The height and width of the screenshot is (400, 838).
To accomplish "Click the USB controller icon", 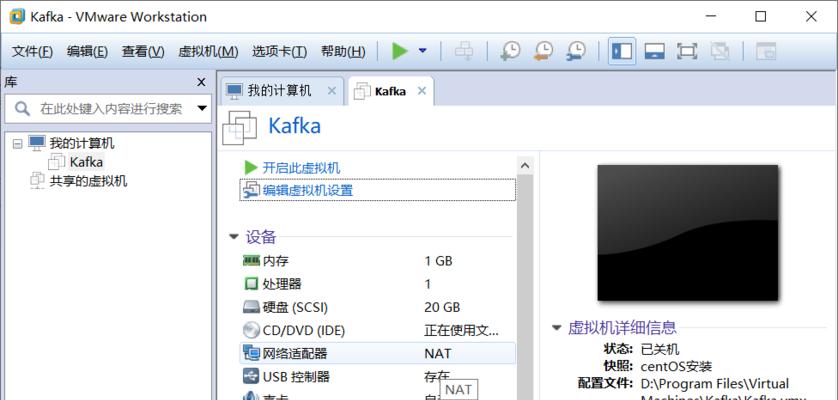I will coord(251,376).
